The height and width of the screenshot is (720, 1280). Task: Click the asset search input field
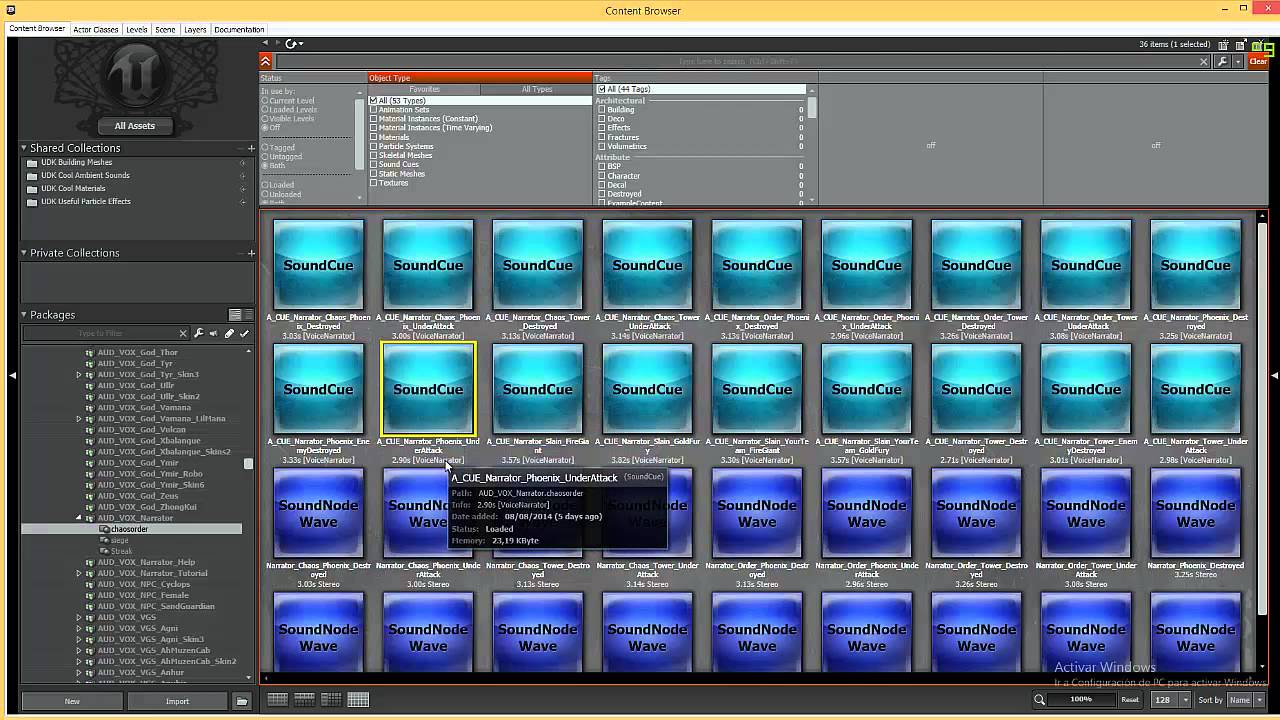click(735, 61)
